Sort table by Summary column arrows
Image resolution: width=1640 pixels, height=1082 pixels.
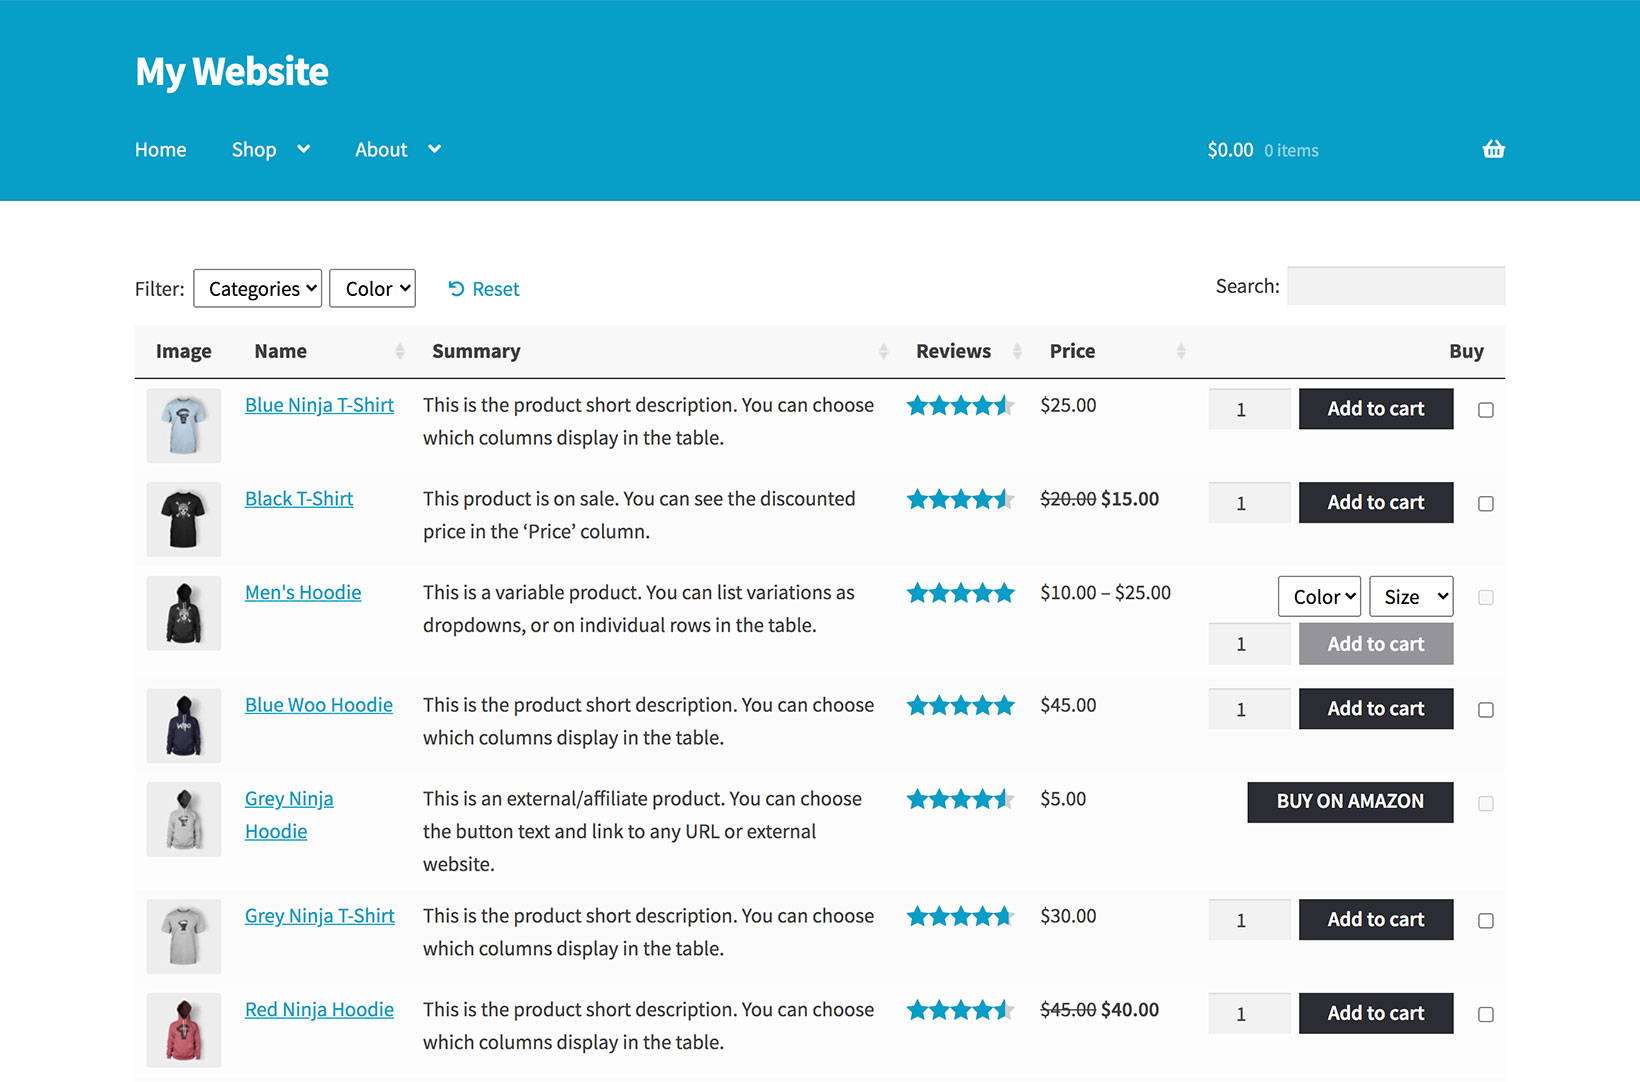pos(883,351)
